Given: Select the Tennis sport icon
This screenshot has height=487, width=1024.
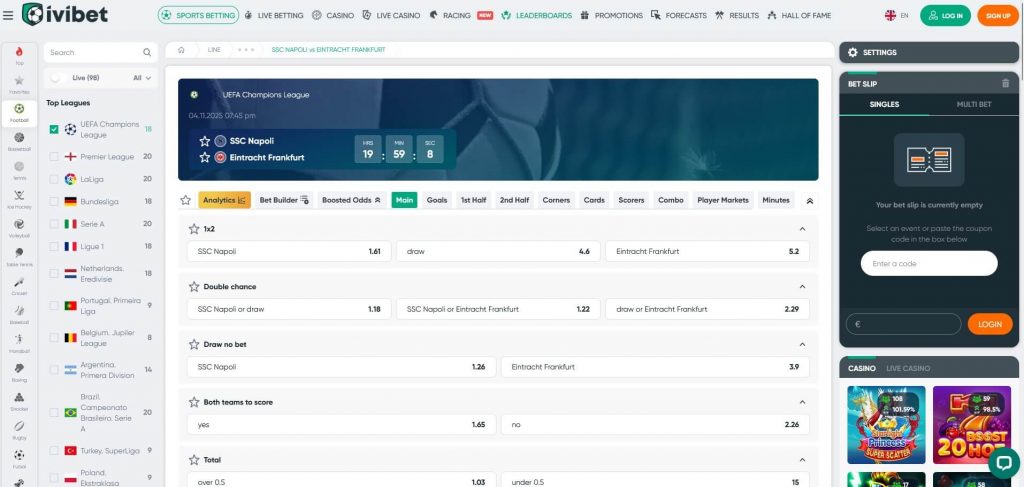Looking at the screenshot, I should click(x=19, y=167).
